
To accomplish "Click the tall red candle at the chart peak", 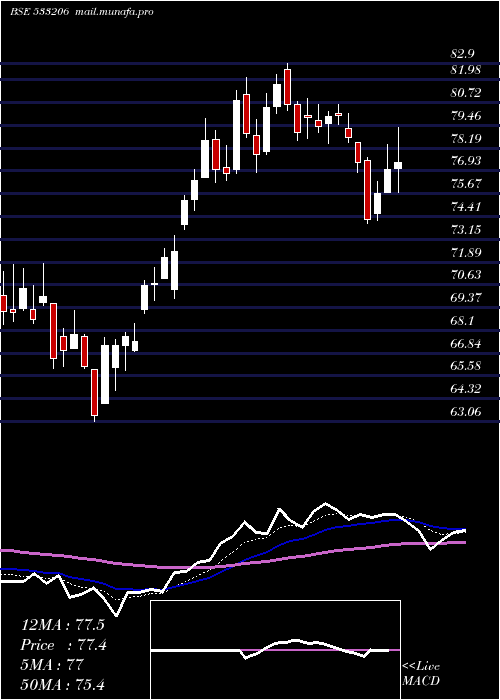I will 287,87.
